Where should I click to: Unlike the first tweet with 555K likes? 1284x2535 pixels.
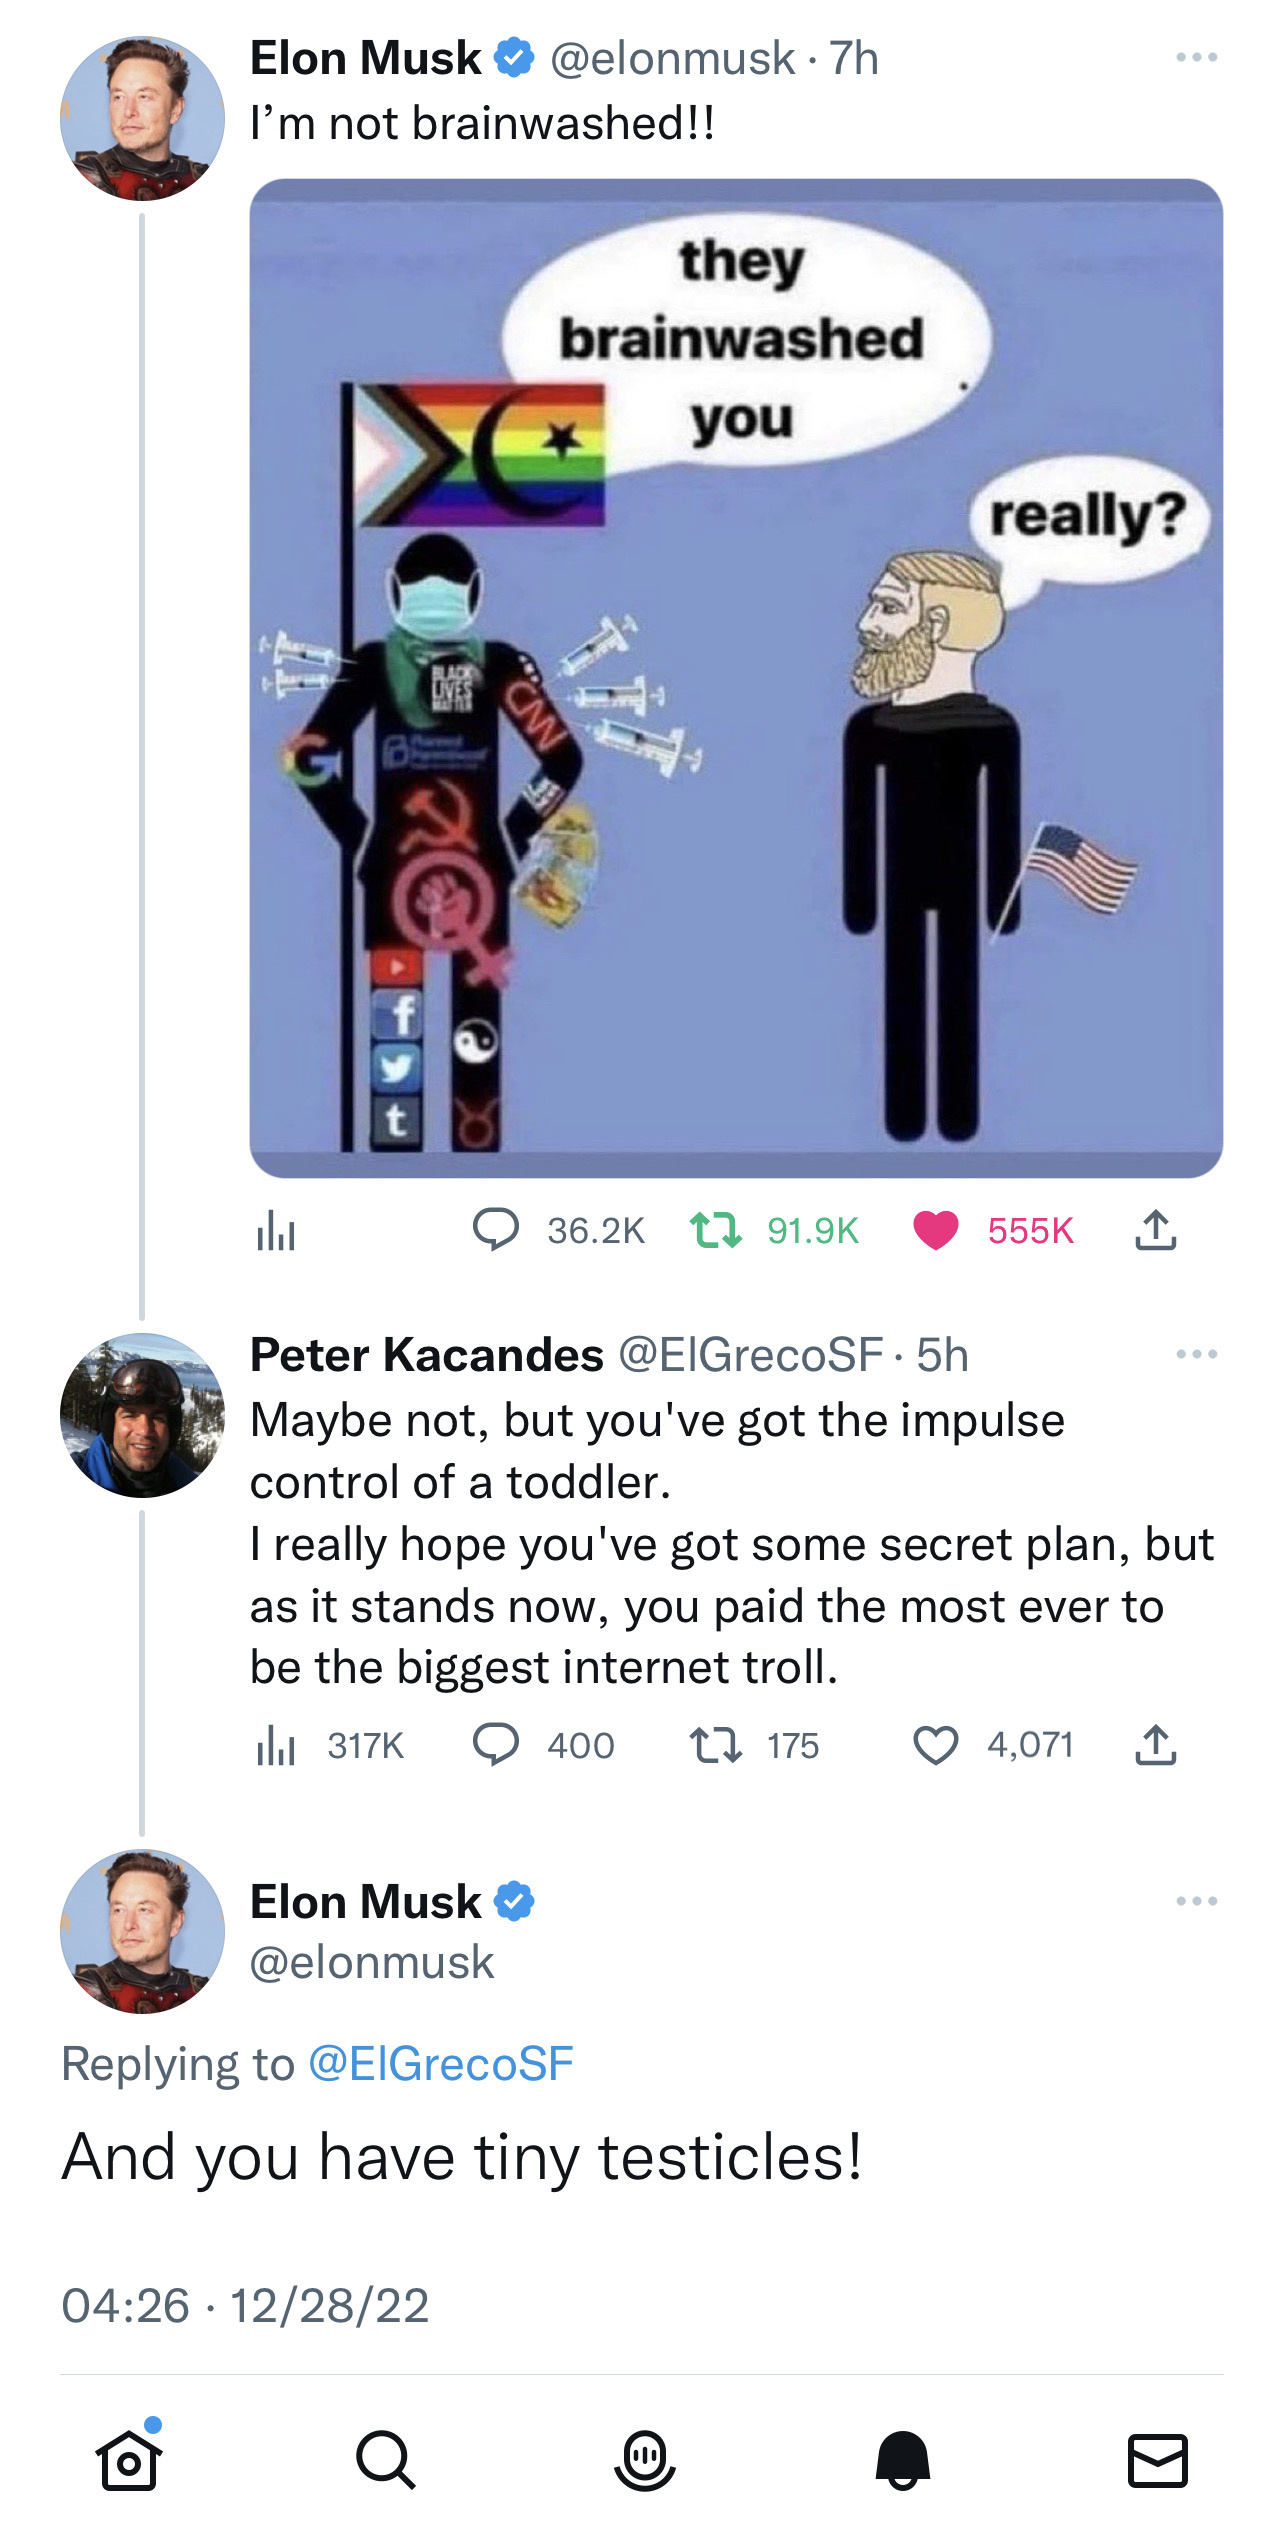click(x=936, y=1230)
